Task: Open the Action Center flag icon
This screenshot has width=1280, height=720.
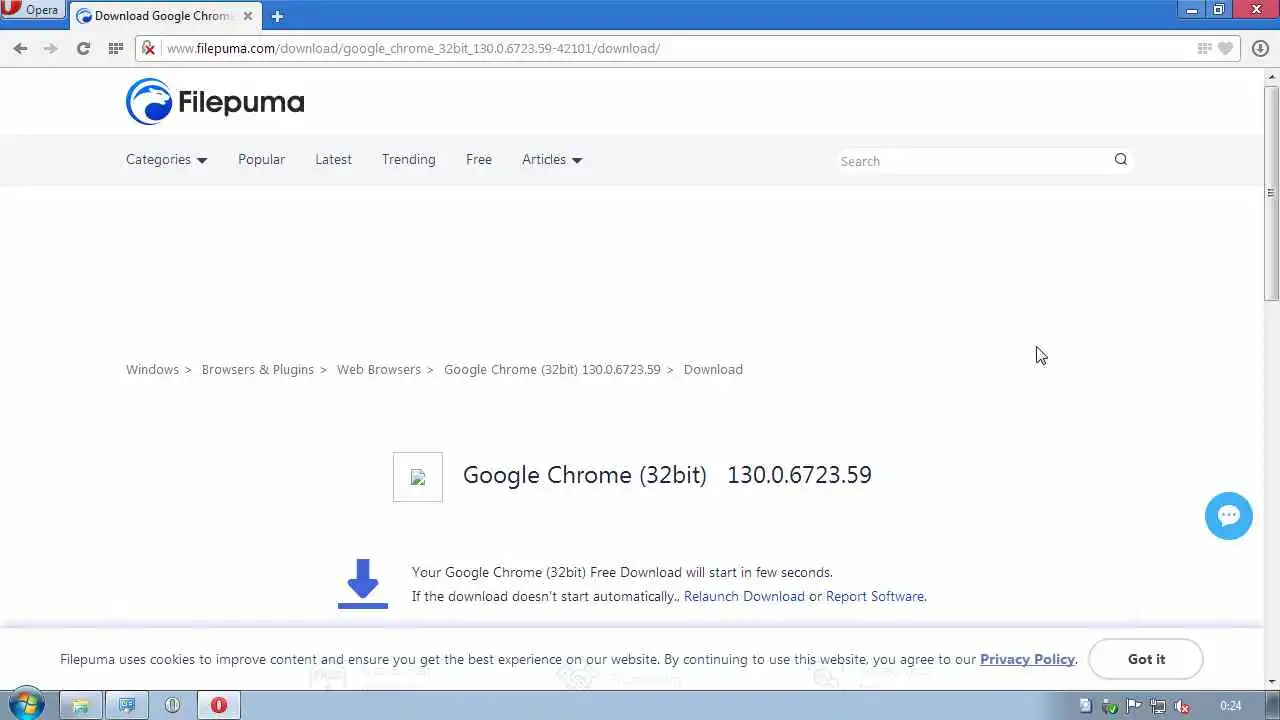Action: pos(1134,706)
